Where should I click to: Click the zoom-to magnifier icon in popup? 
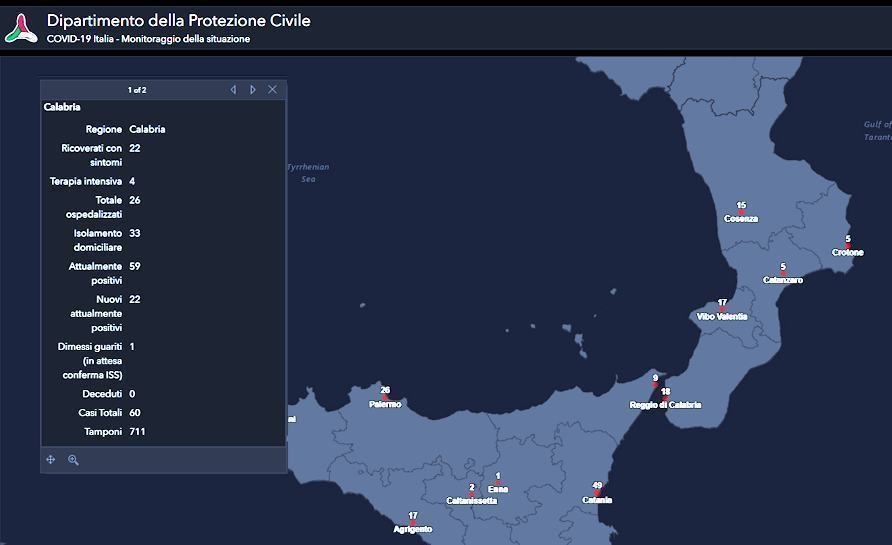[73, 460]
